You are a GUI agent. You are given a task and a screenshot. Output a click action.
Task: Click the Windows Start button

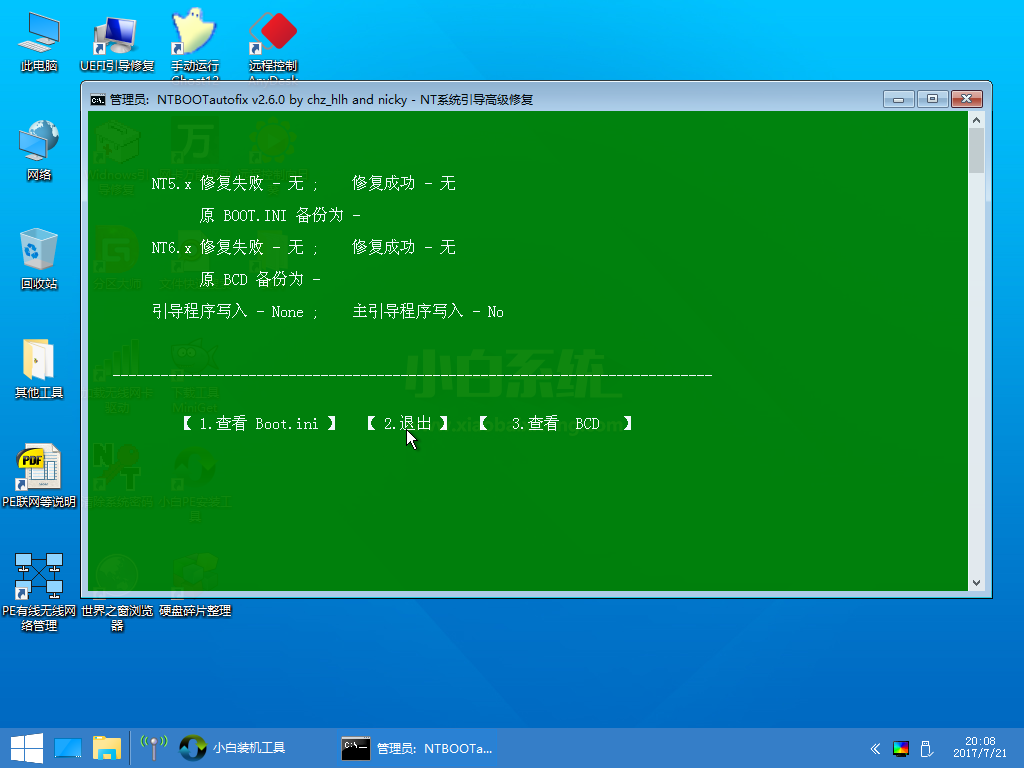(25, 747)
